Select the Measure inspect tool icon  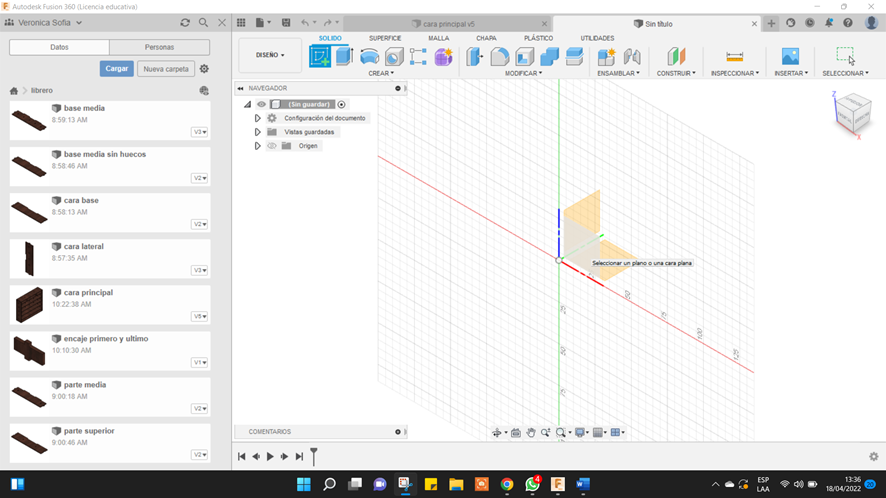point(735,57)
